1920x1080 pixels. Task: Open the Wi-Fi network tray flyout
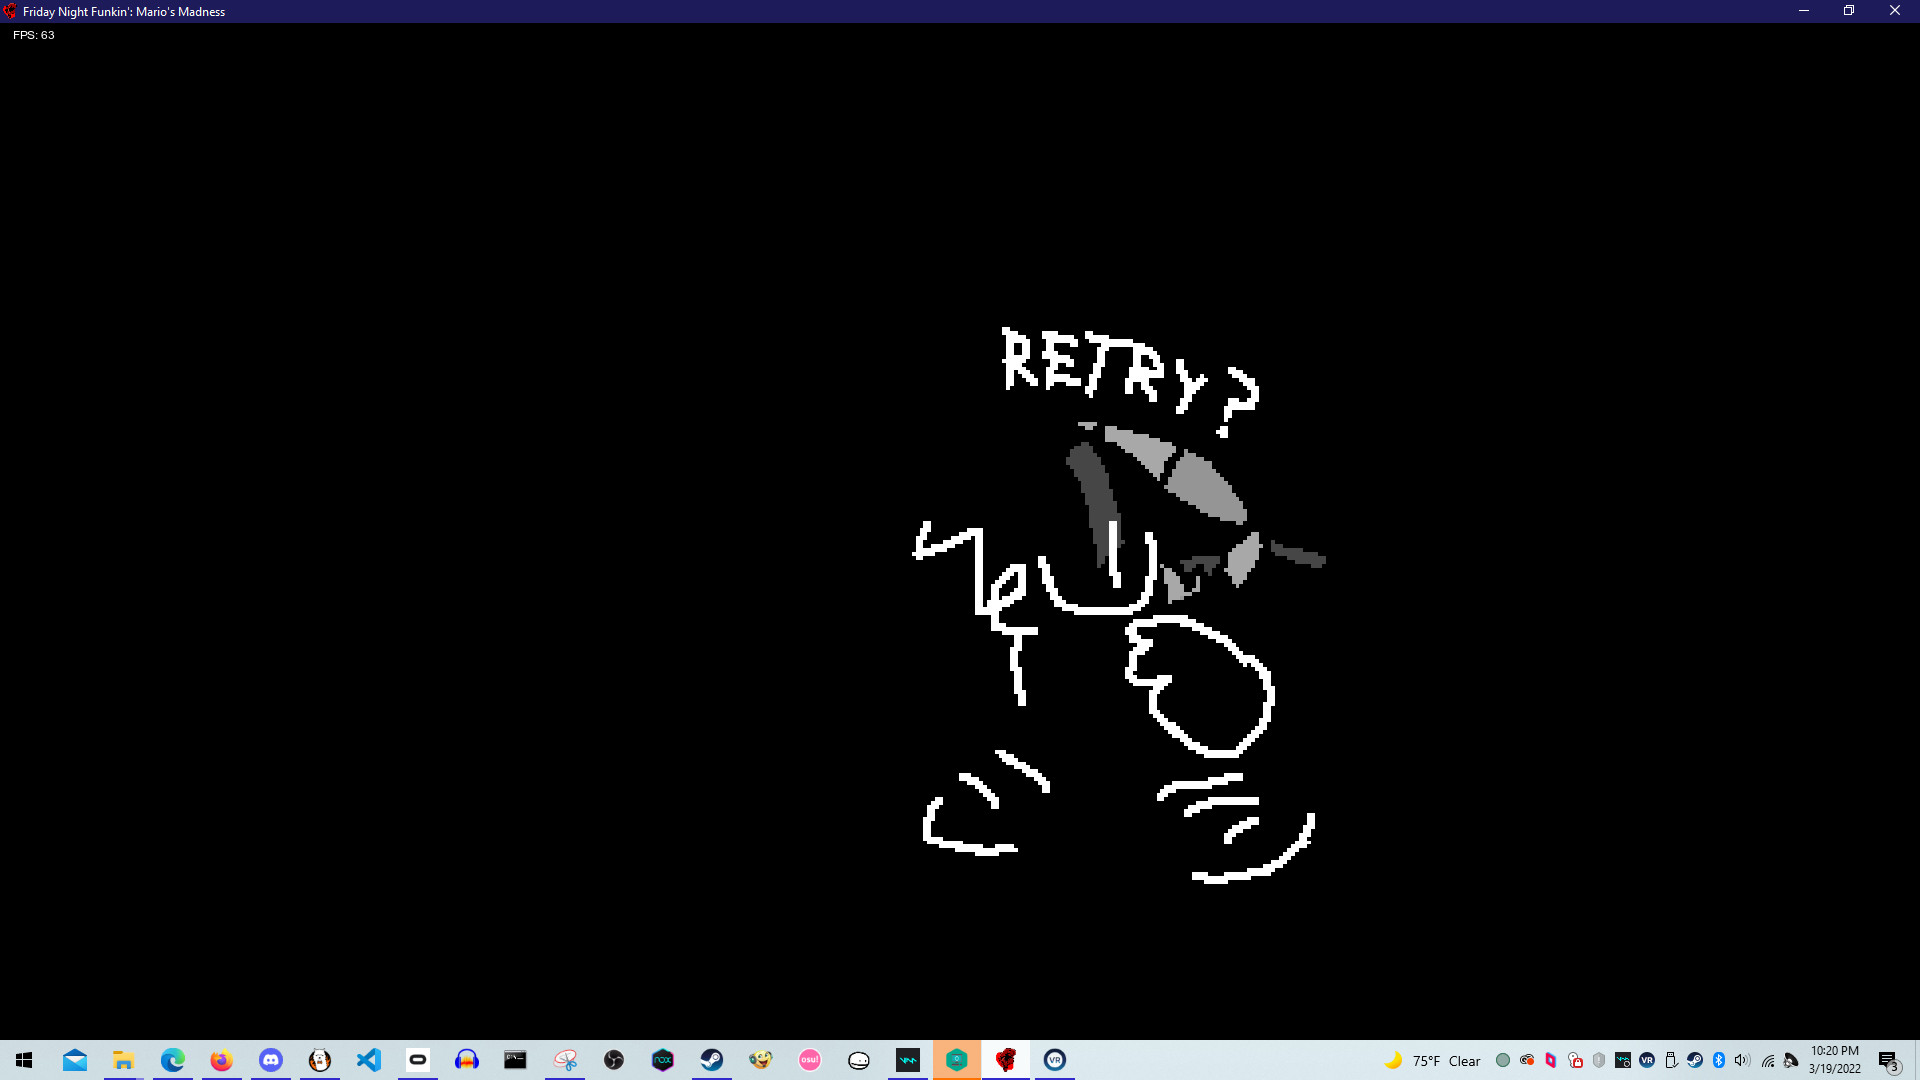1767,1060
